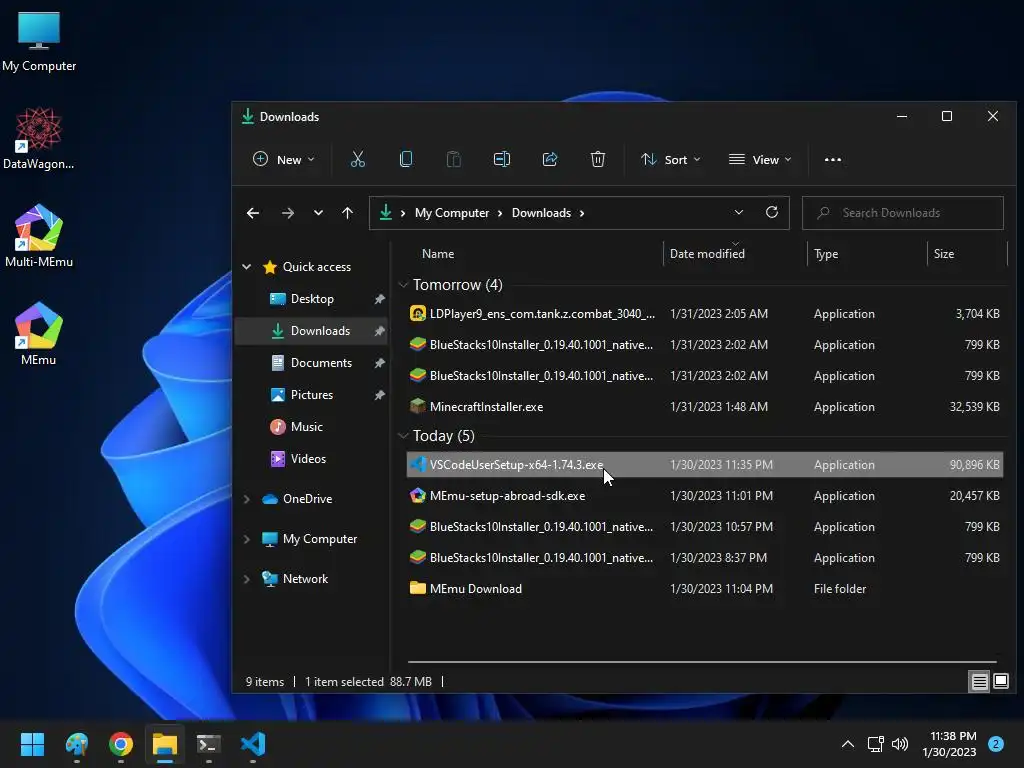Go up one folder level arrow

(347, 213)
